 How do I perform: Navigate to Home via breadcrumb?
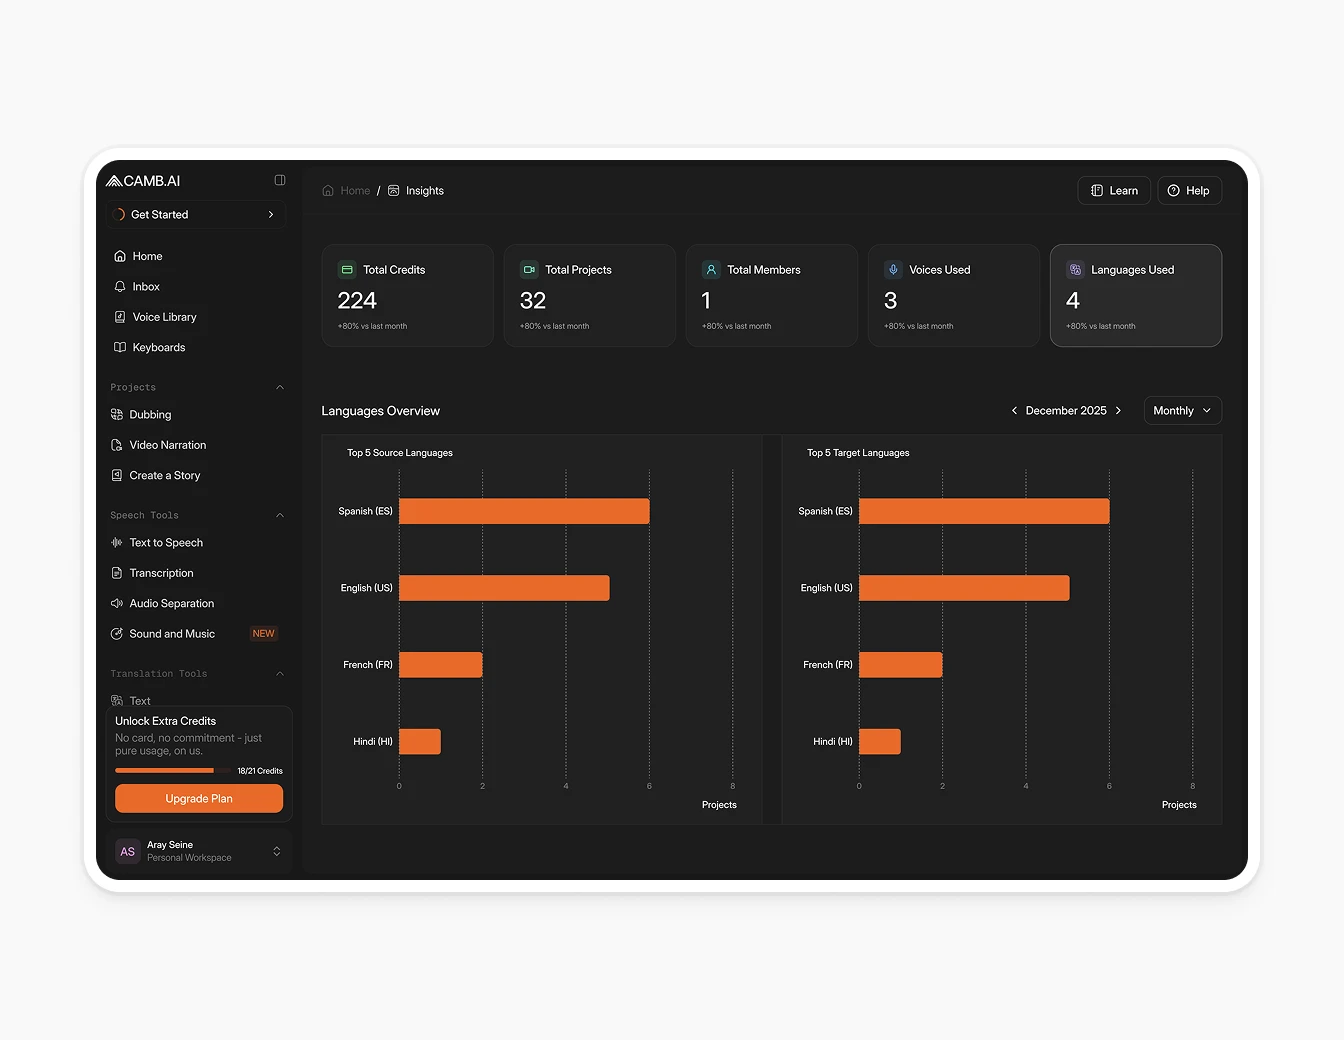pos(354,190)
